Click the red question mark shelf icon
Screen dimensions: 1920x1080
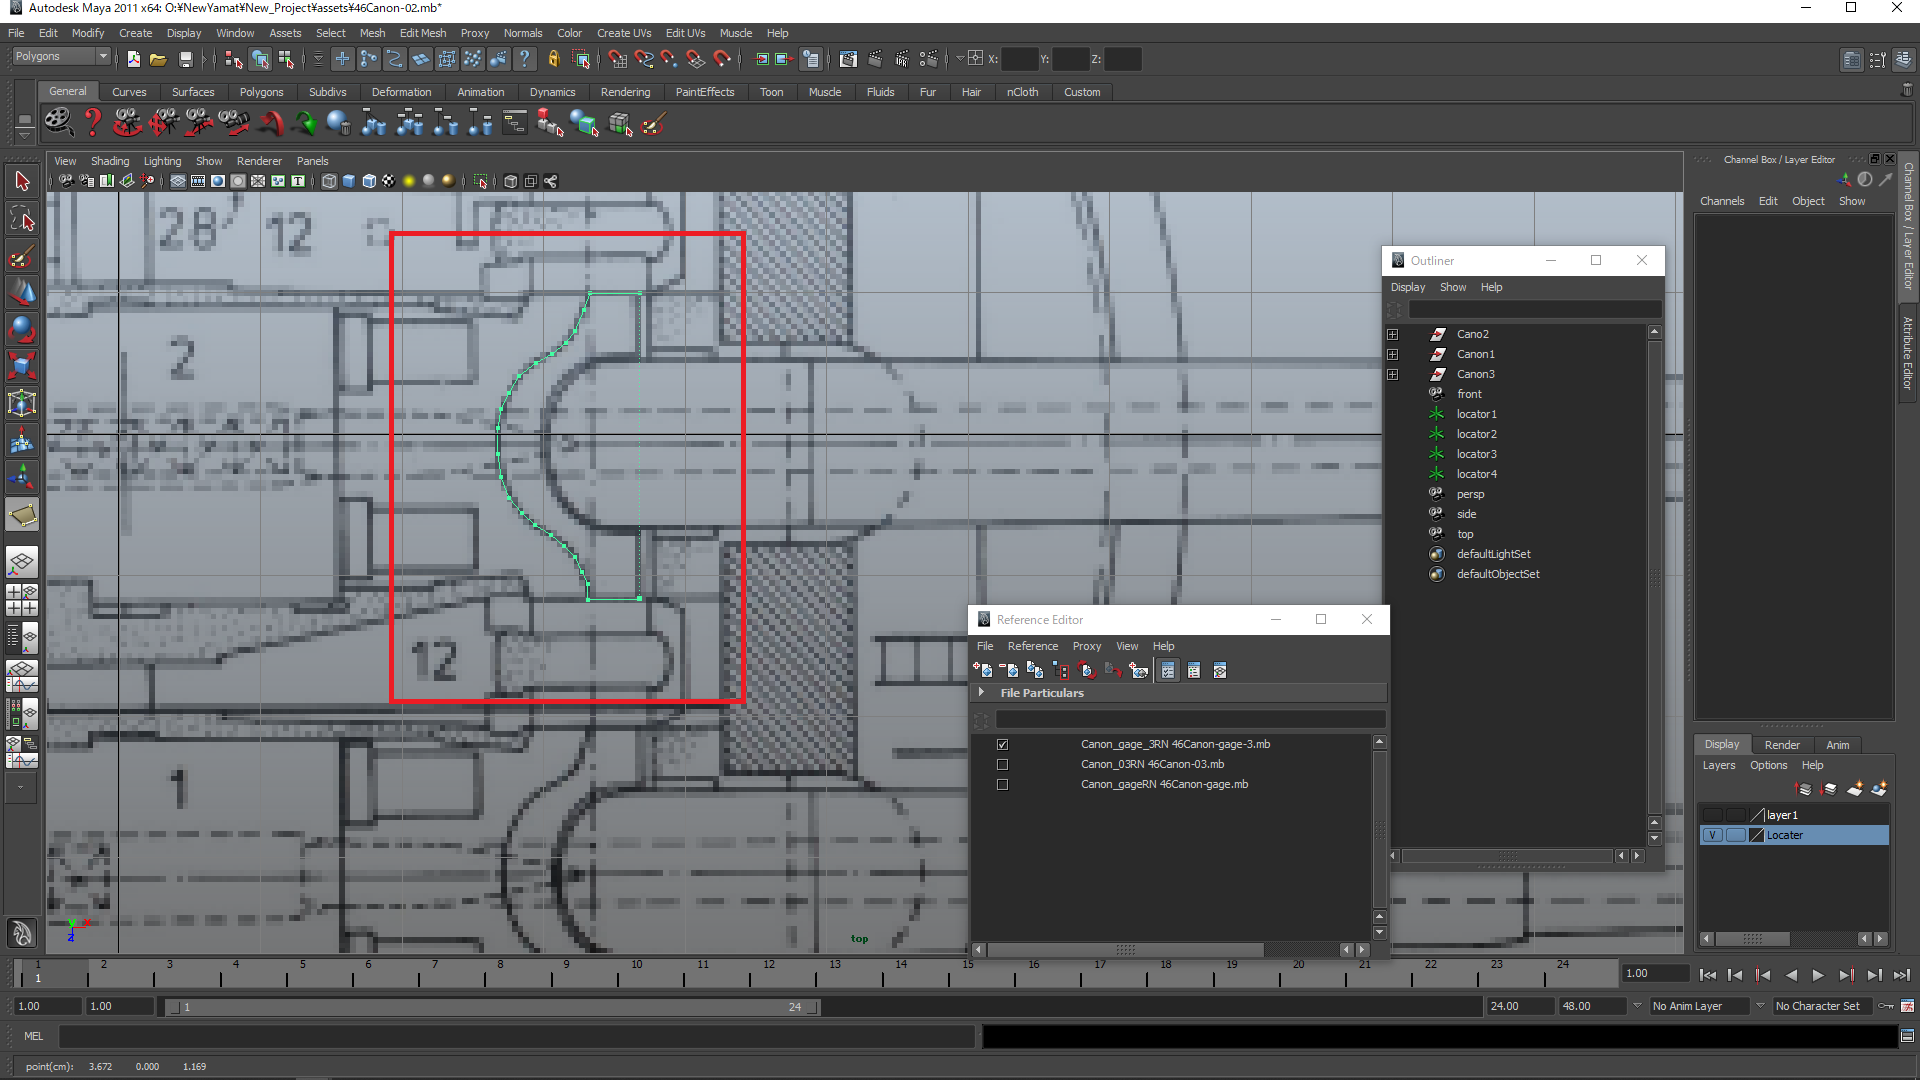93,123
